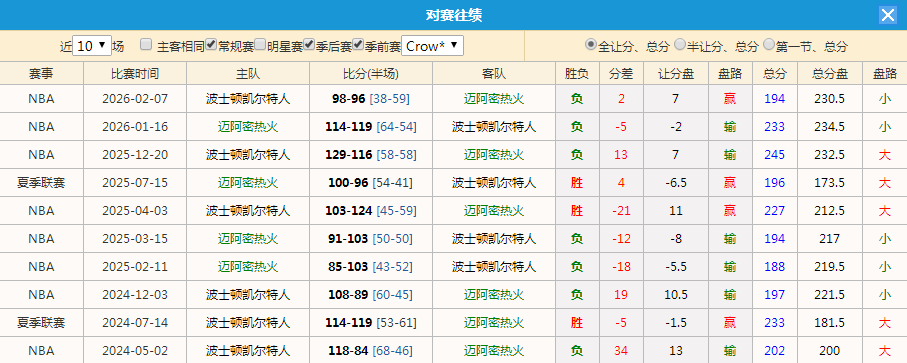Click the date 2025-04-03
907x363 pixels.
coord(135,211)
